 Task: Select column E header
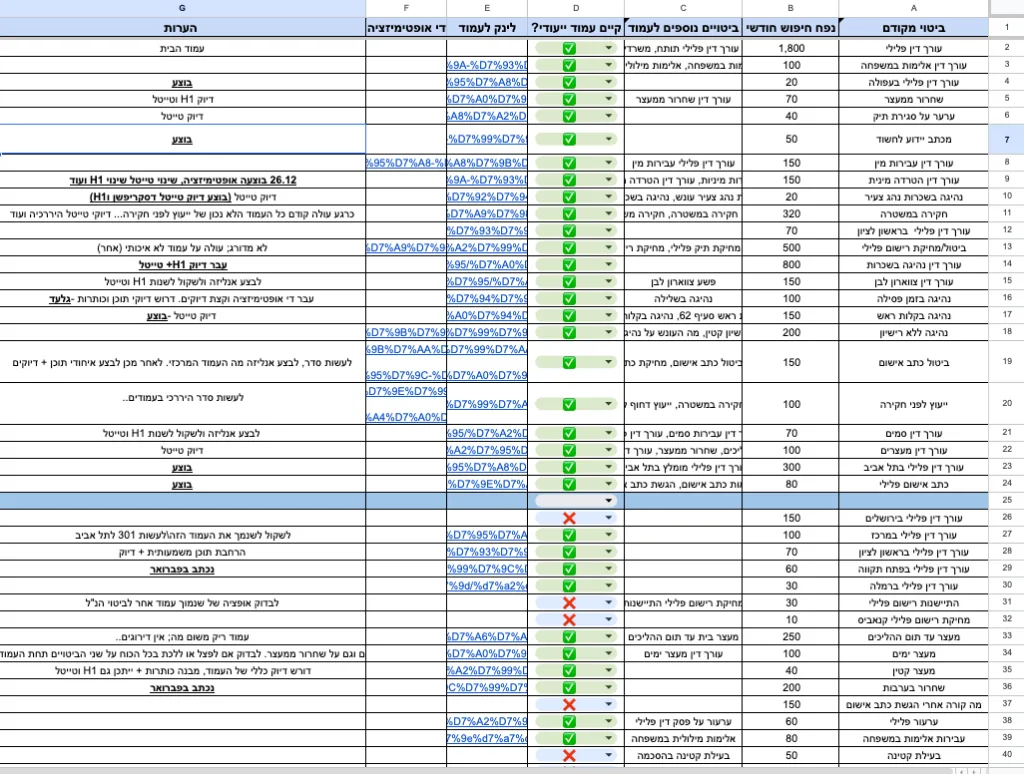point(487,8)
